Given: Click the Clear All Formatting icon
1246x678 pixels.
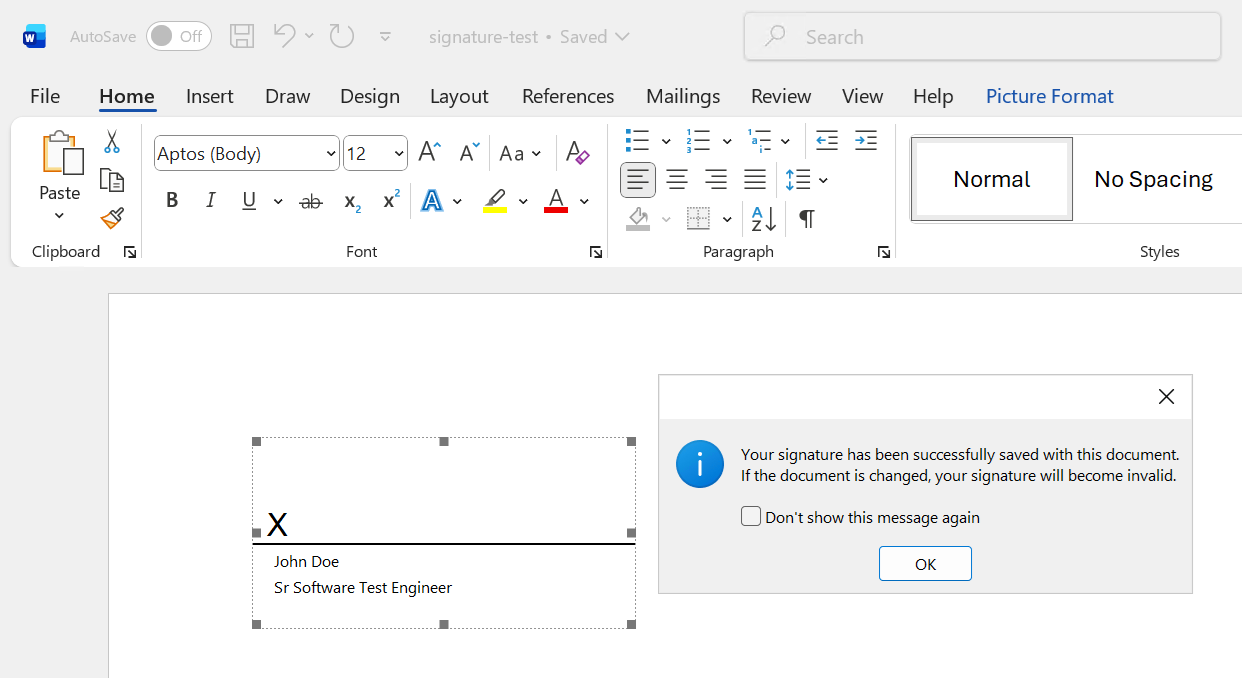Looking at the screenshot, I should click(577, 153).
